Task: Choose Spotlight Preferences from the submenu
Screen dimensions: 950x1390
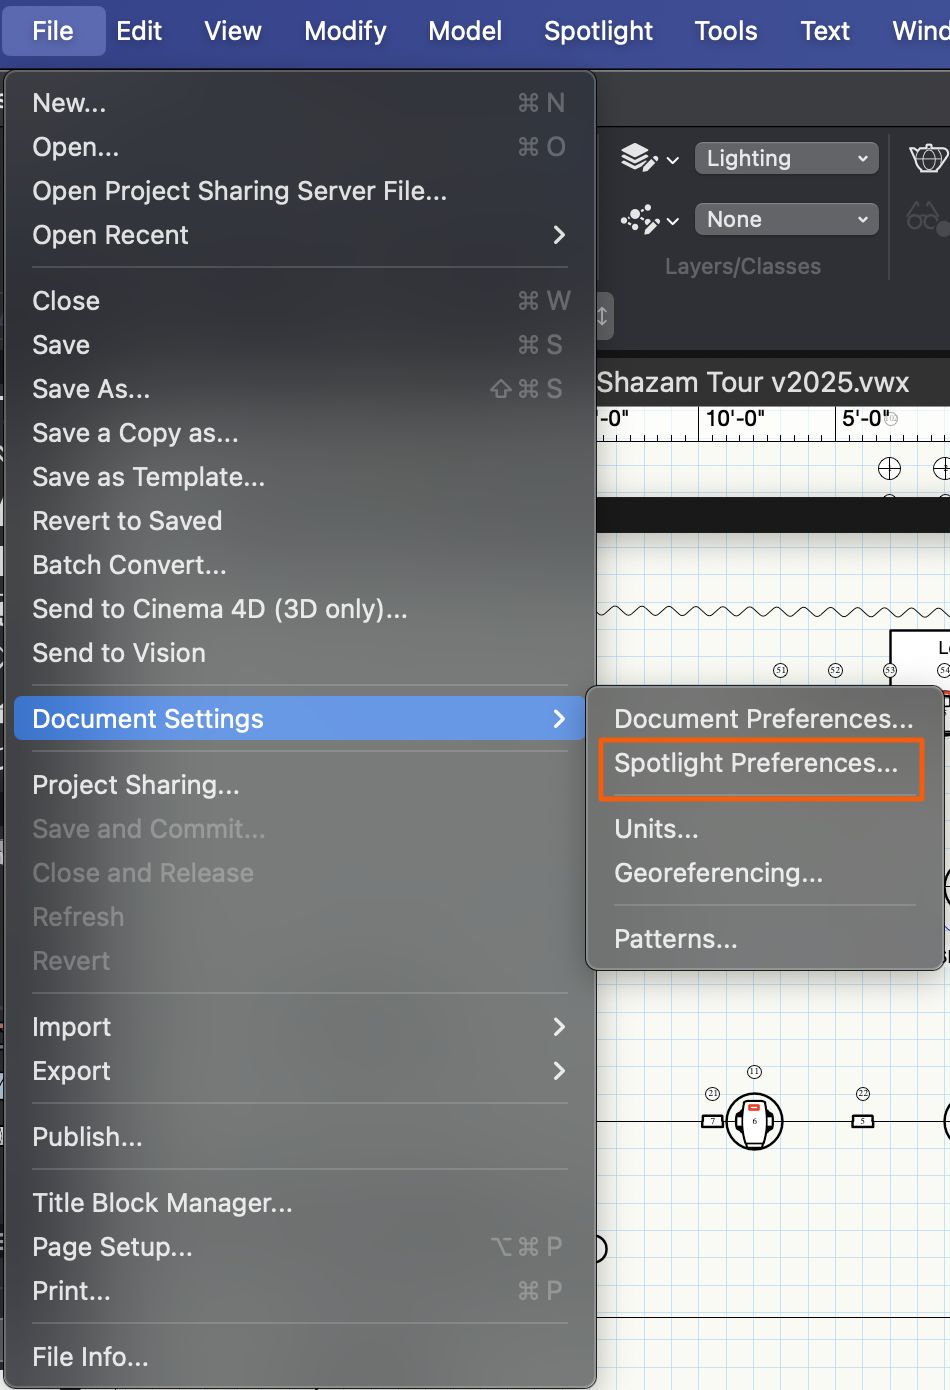Action: [756, 764]
